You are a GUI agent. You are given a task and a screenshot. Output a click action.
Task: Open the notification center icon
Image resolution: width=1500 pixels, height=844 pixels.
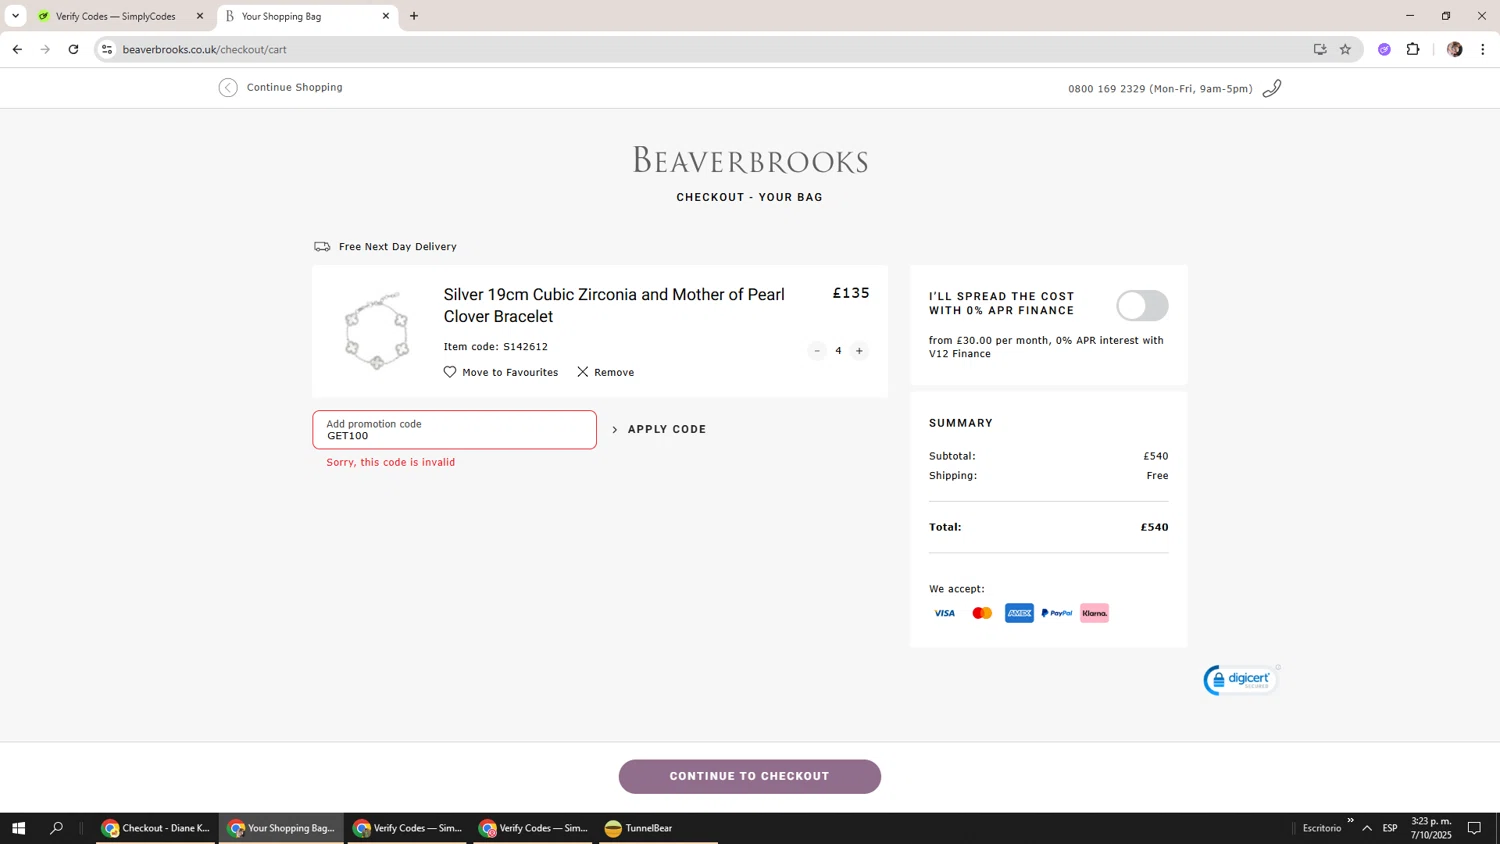(x=1474, y=828)
